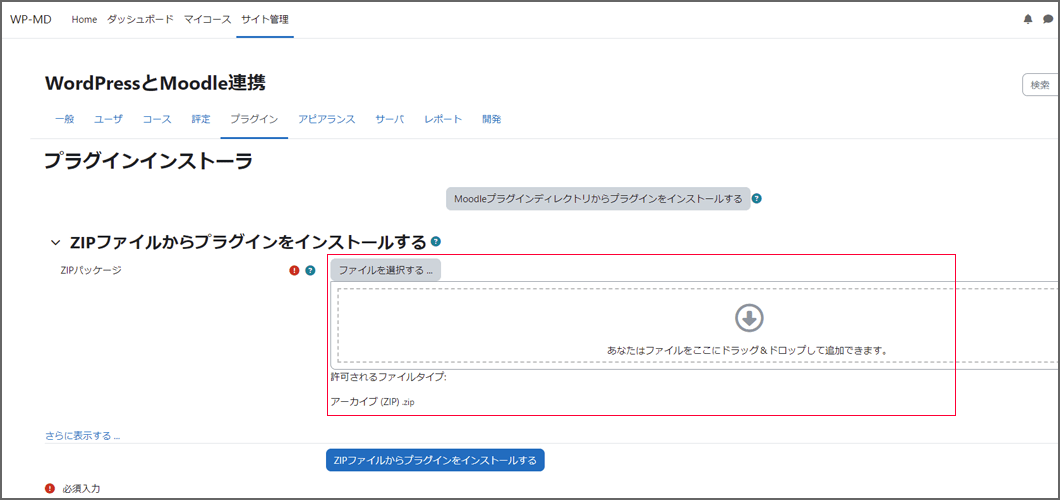Click red required icon next to 必須入力

point(49,489)
